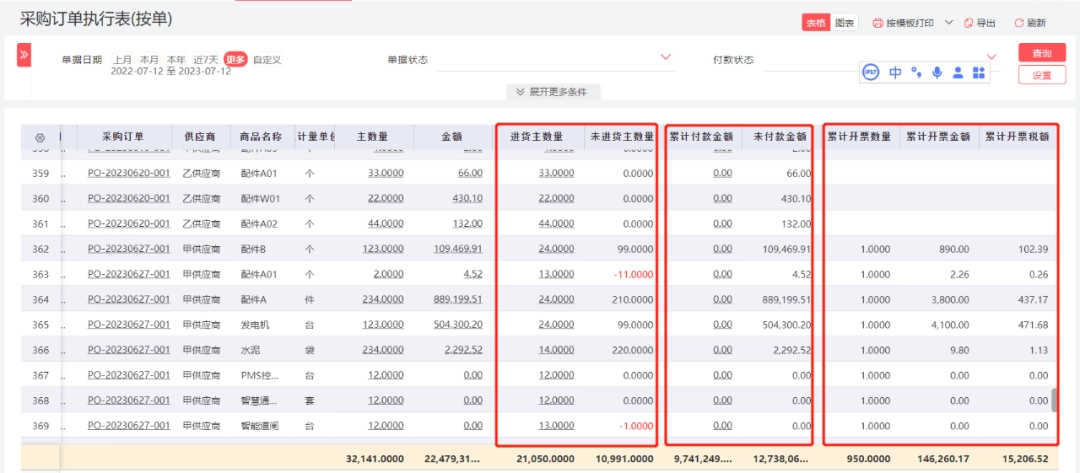Click paid amount 0.00 in row 361

coord(723,224)
